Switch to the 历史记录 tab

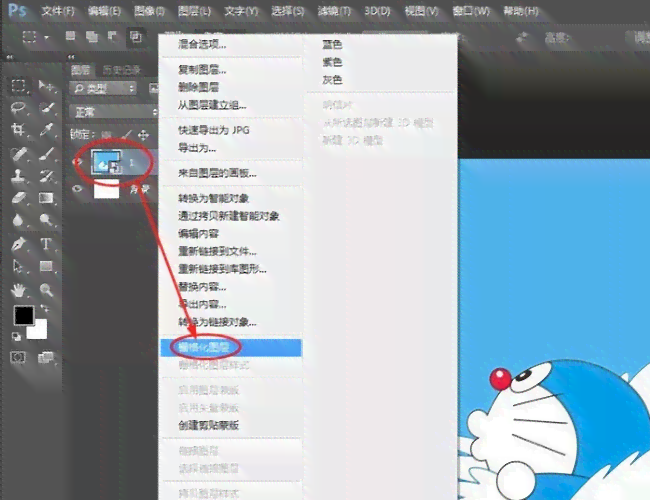coord(121,70)
